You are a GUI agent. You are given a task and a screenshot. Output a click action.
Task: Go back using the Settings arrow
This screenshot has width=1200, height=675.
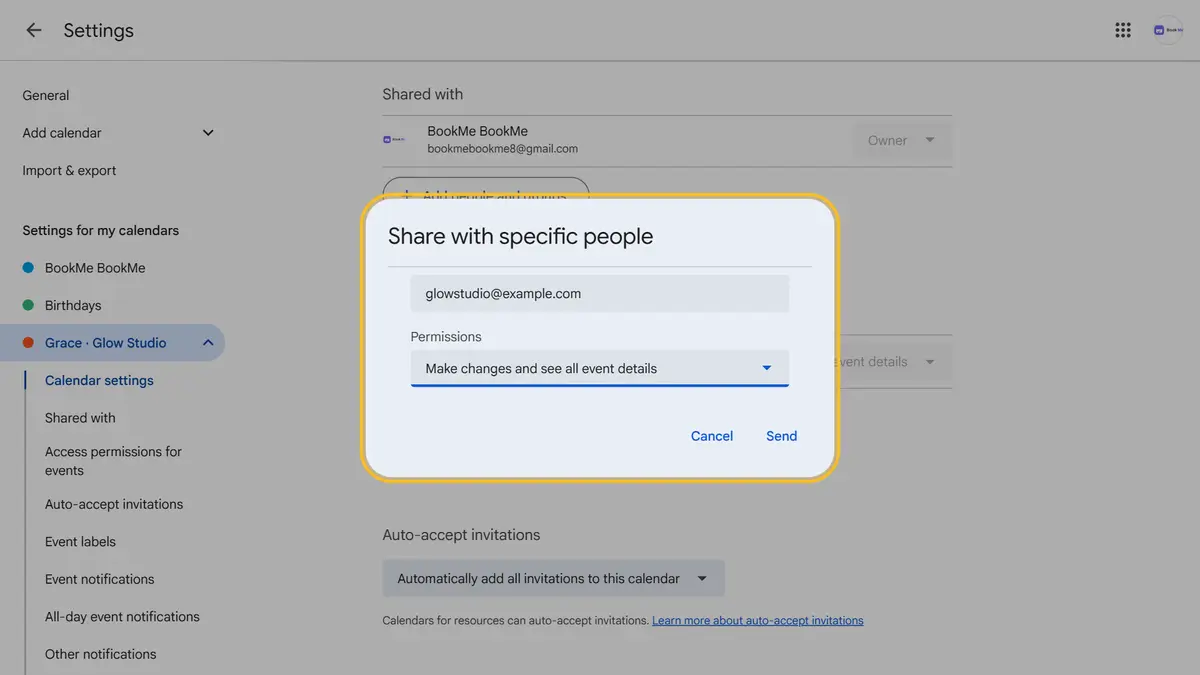[34, 30]
